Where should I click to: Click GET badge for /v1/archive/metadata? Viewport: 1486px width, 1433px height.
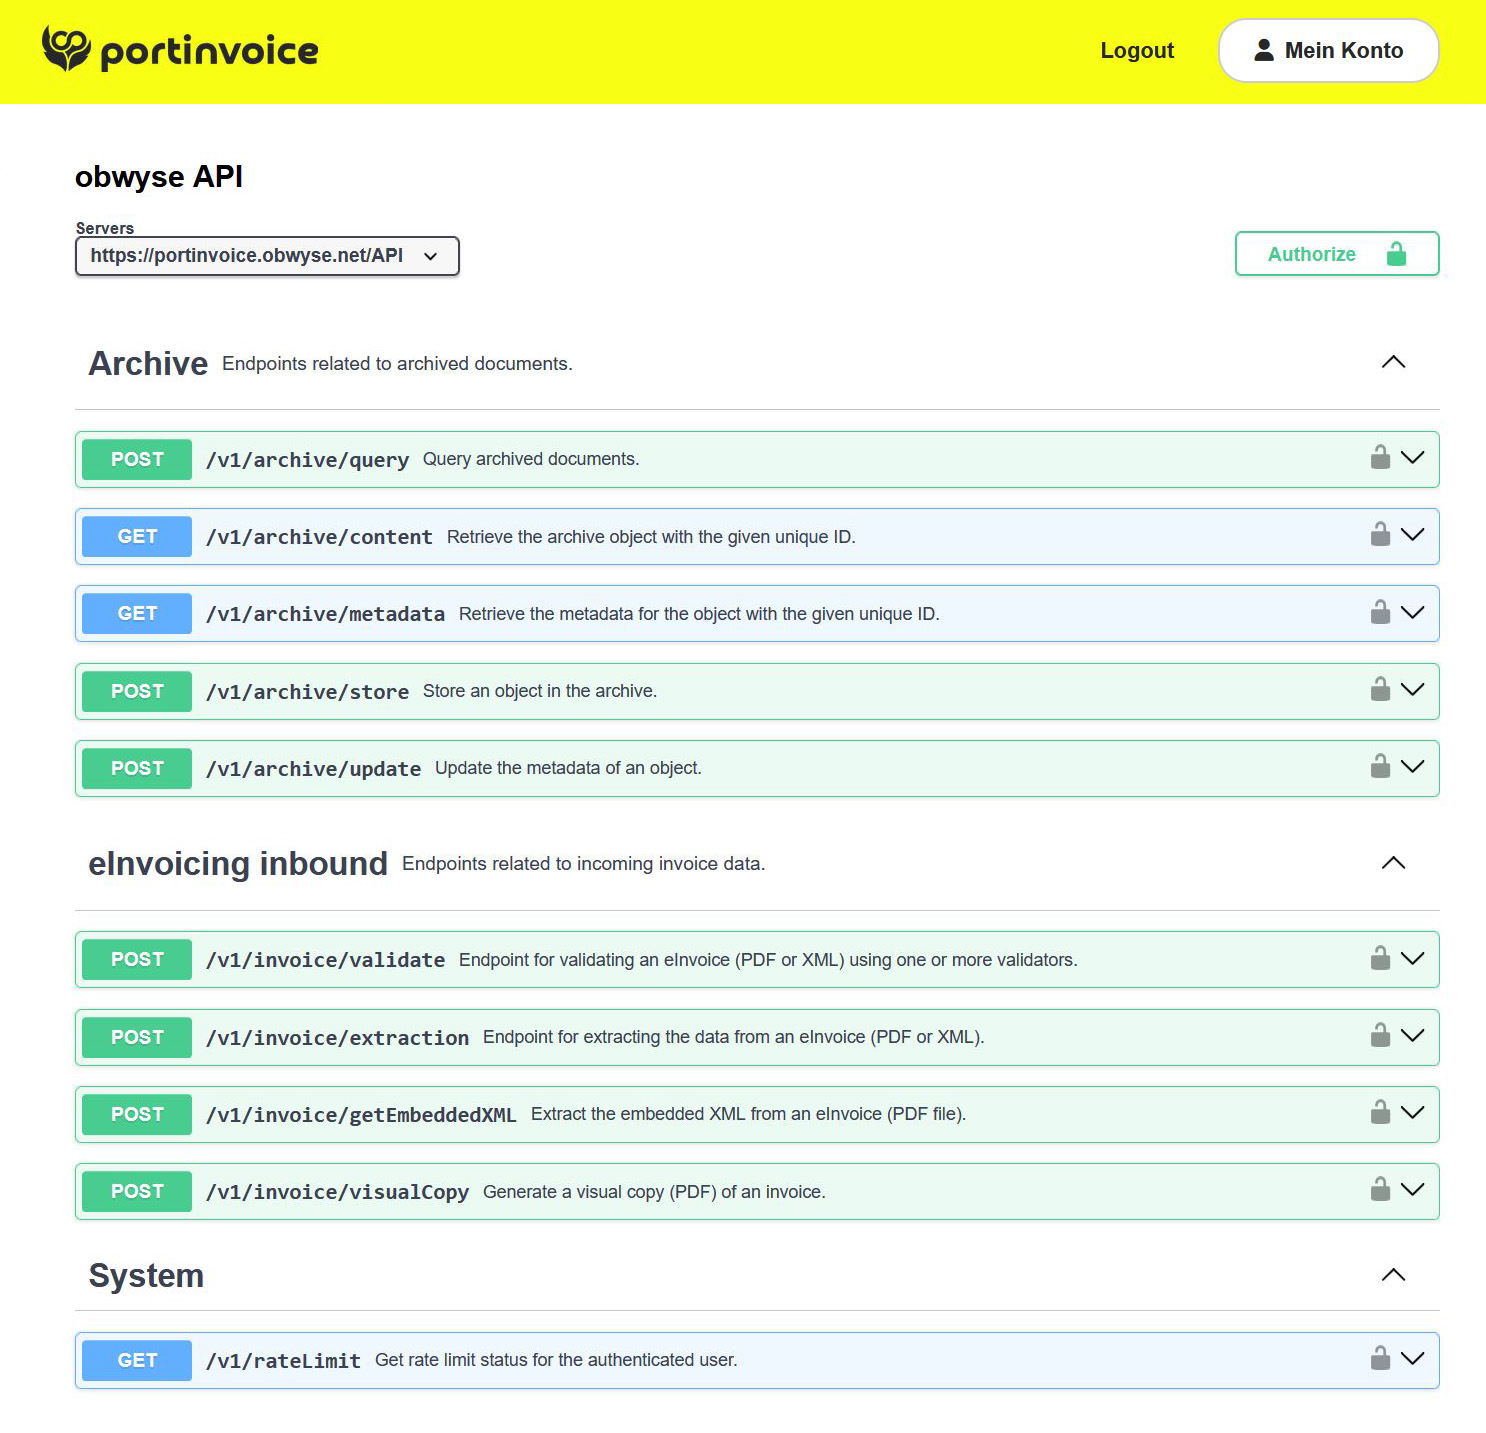point(137,613)
